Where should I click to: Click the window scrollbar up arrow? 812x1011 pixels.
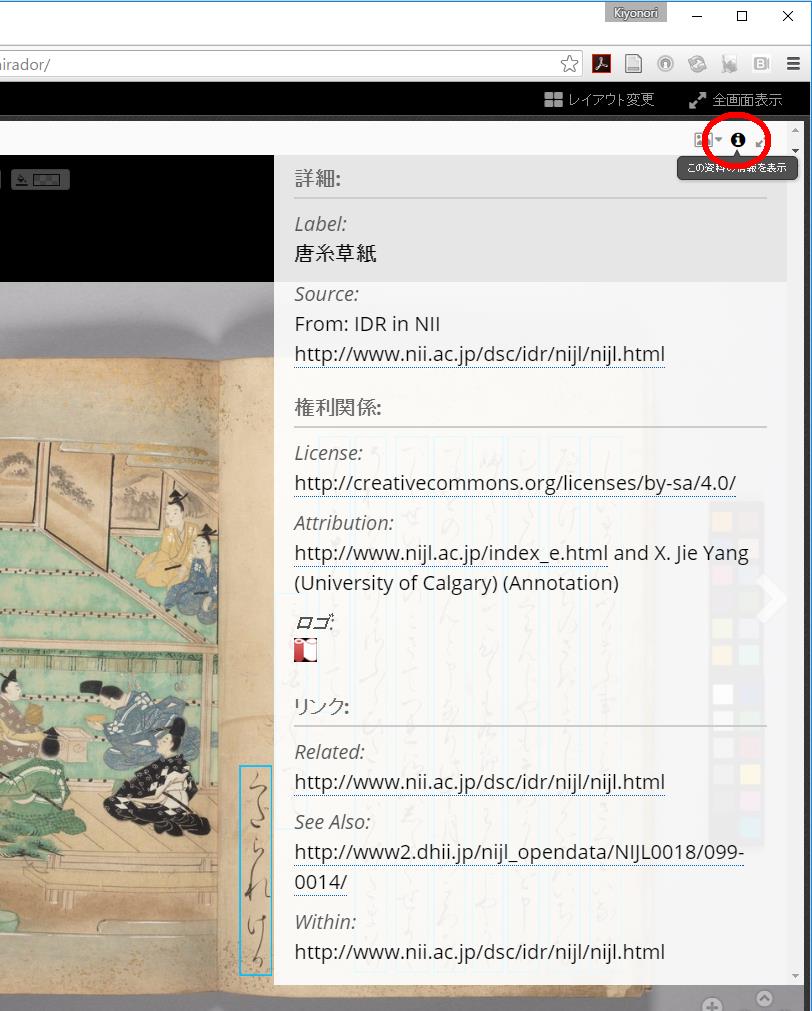coord(795,130)
